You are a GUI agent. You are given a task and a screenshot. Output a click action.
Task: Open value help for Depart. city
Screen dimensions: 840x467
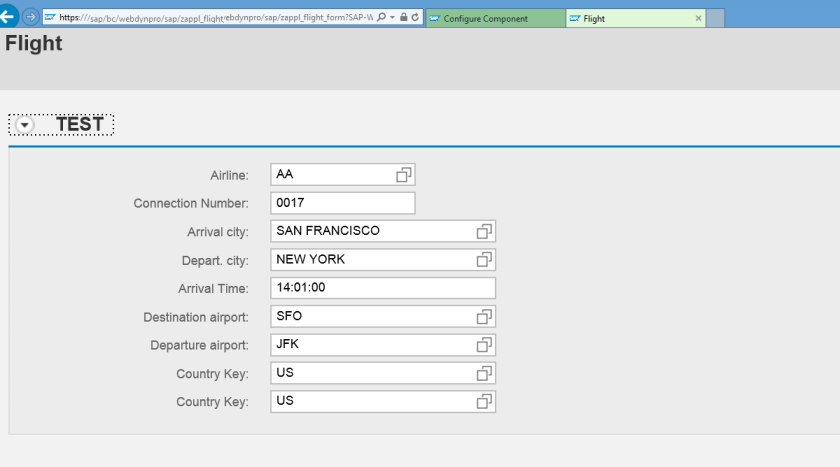(484, 259)
